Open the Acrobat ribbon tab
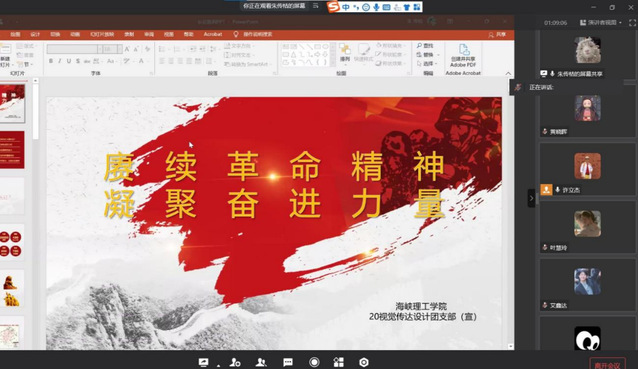 pyautogui.click(x=213, y=34)
